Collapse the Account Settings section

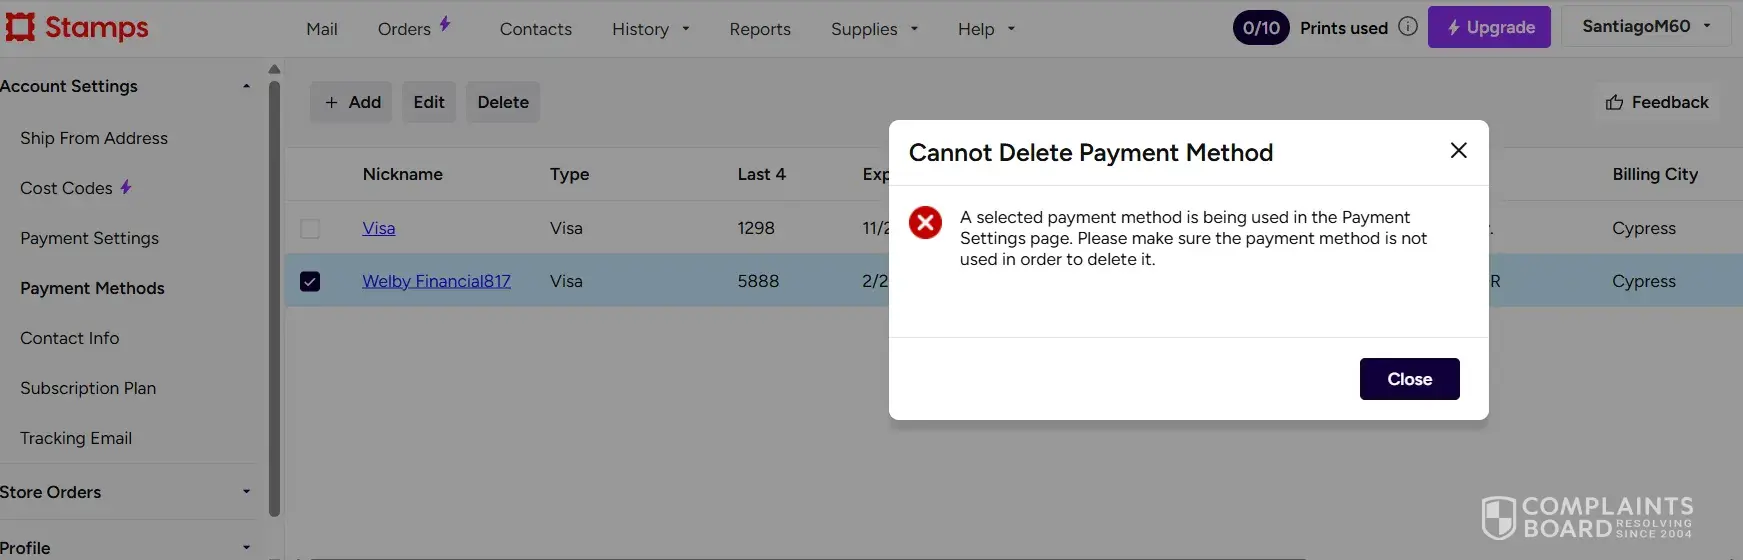tap(246, 86)
